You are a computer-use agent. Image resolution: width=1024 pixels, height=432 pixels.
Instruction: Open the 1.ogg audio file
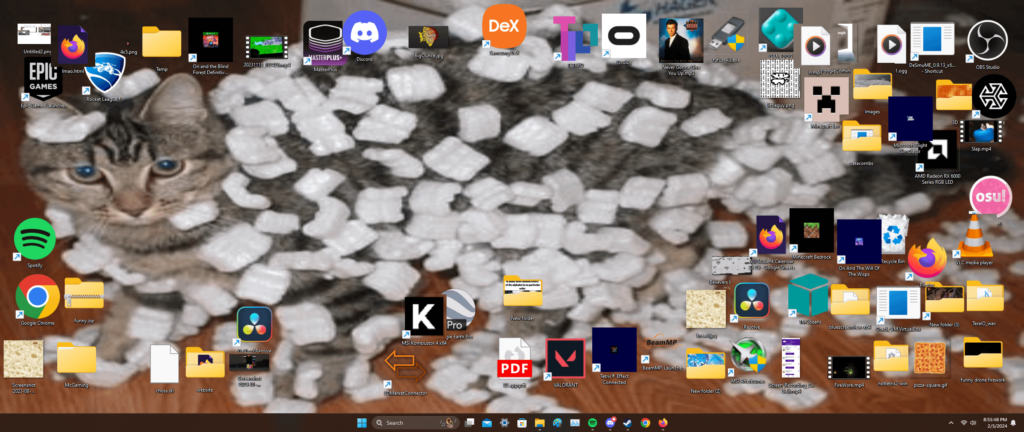(891, 44)
